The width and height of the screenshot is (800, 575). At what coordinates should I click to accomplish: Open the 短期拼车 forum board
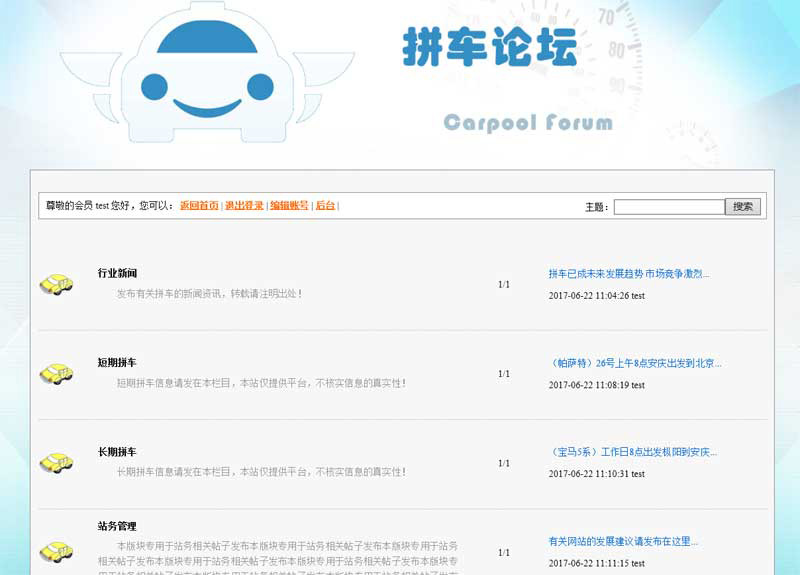(x=117, y=362)
